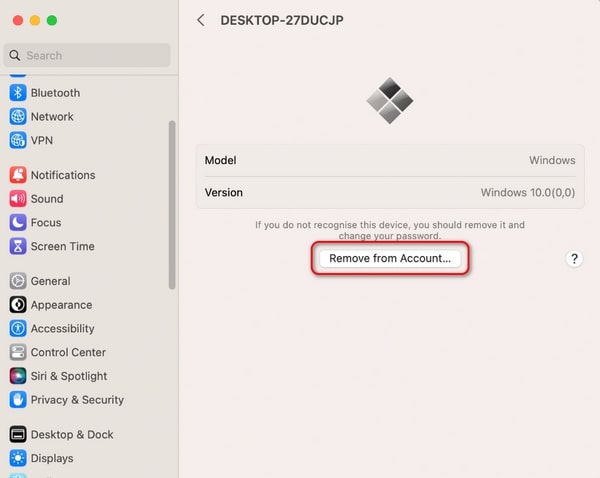Select Appearance label in the sidebar
The height and width of the screenshot is (478, 600).
click(62, 305)
